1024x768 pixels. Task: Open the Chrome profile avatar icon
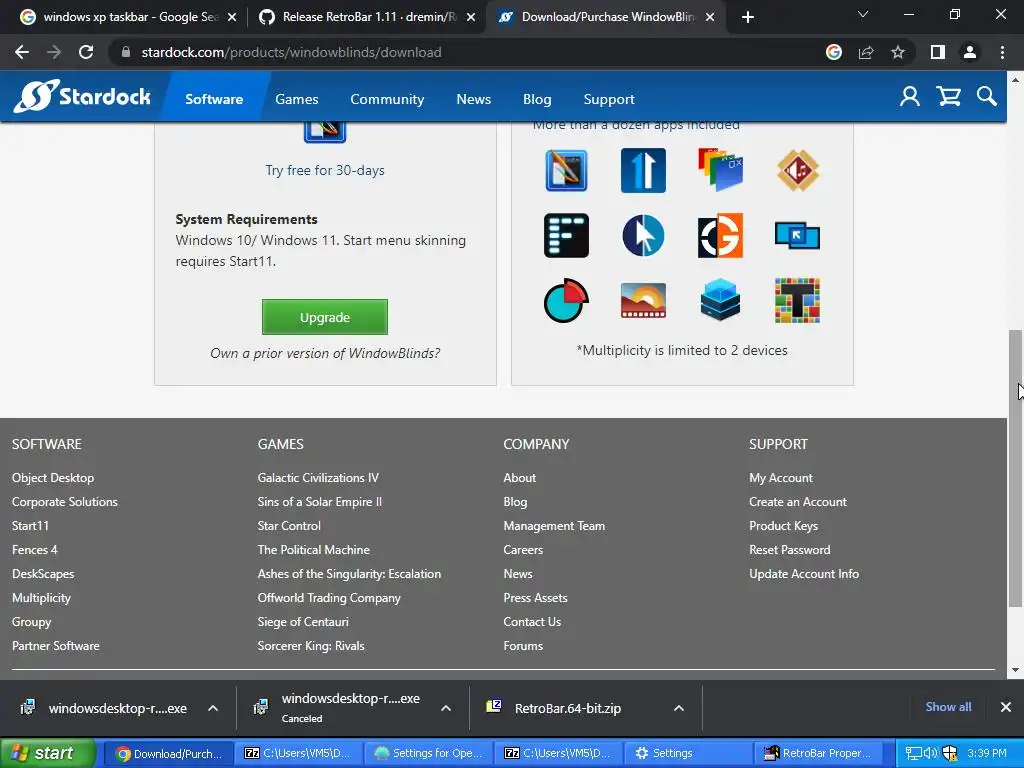pyautogui.click(x=970, y=52)
